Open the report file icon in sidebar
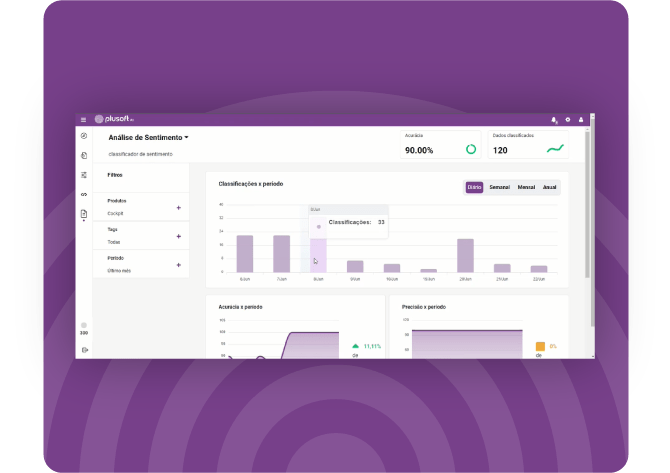This screenshot has height=473, width=670. tap(84, 214)
